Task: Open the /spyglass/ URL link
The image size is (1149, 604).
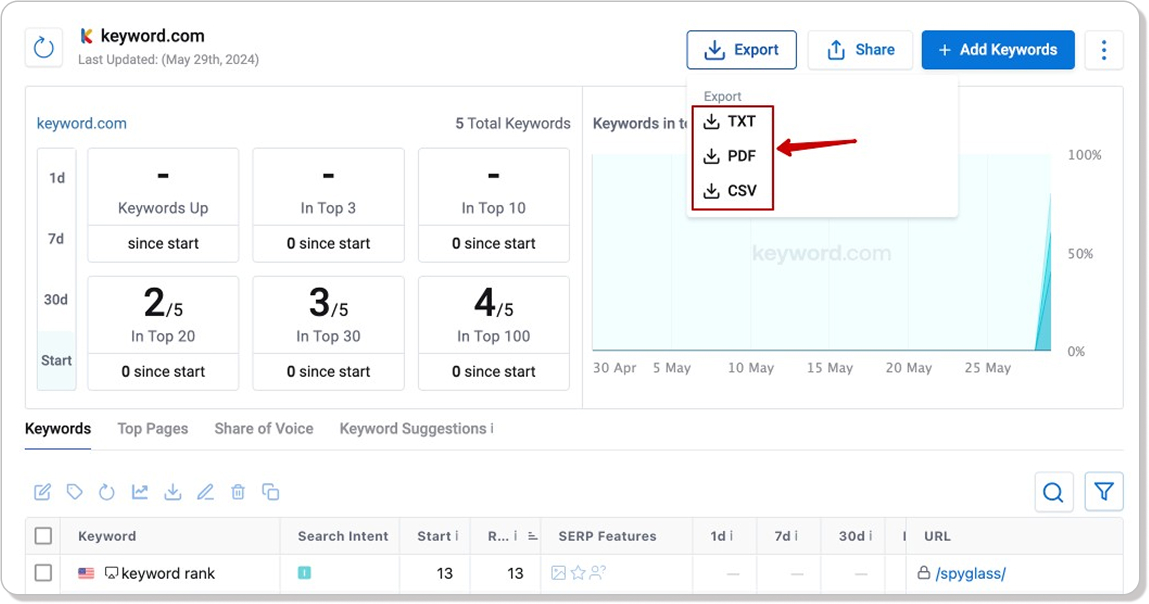Action: [971, 573]
